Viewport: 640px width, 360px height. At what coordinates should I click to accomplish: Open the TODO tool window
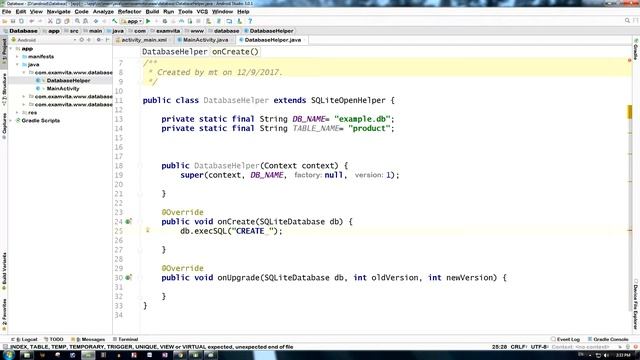point(54,340)
